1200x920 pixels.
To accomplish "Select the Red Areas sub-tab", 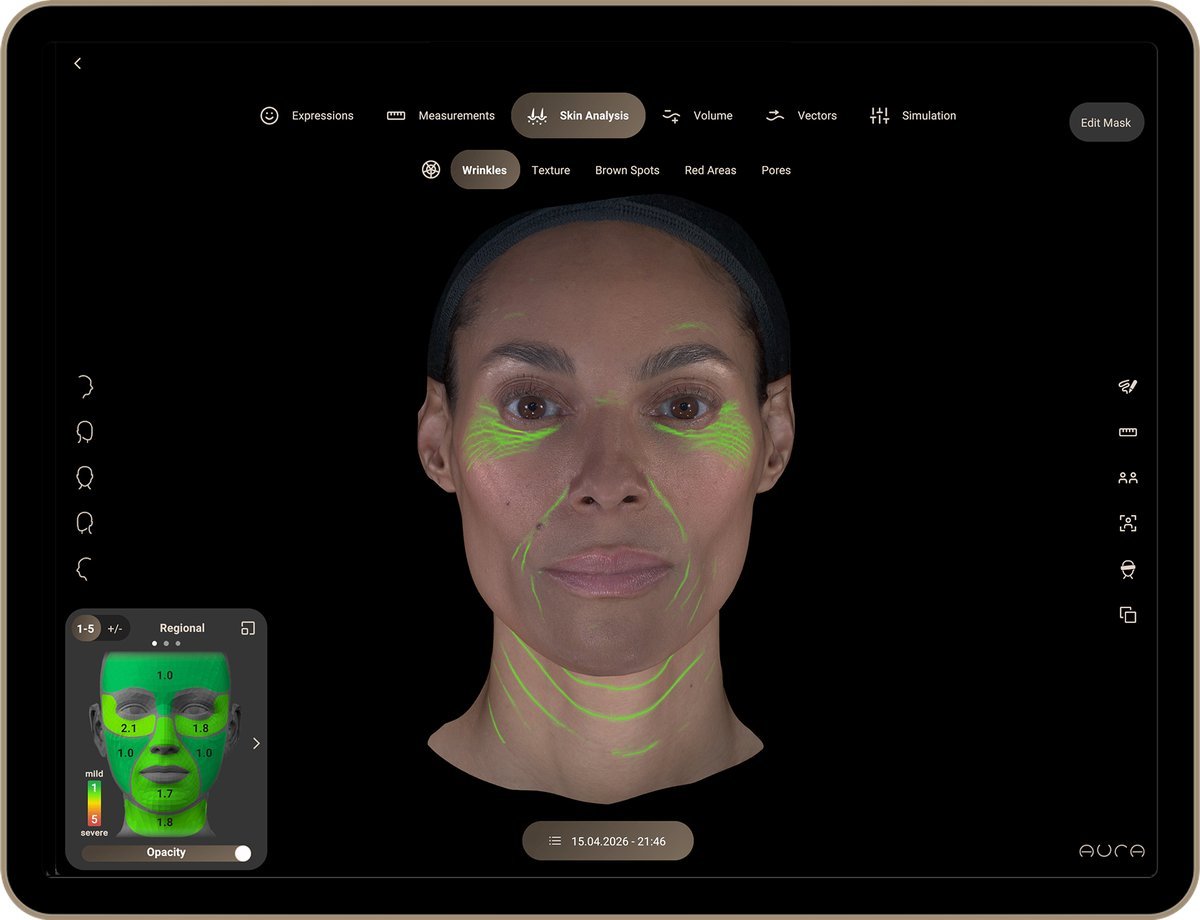I will coord(710,170).
